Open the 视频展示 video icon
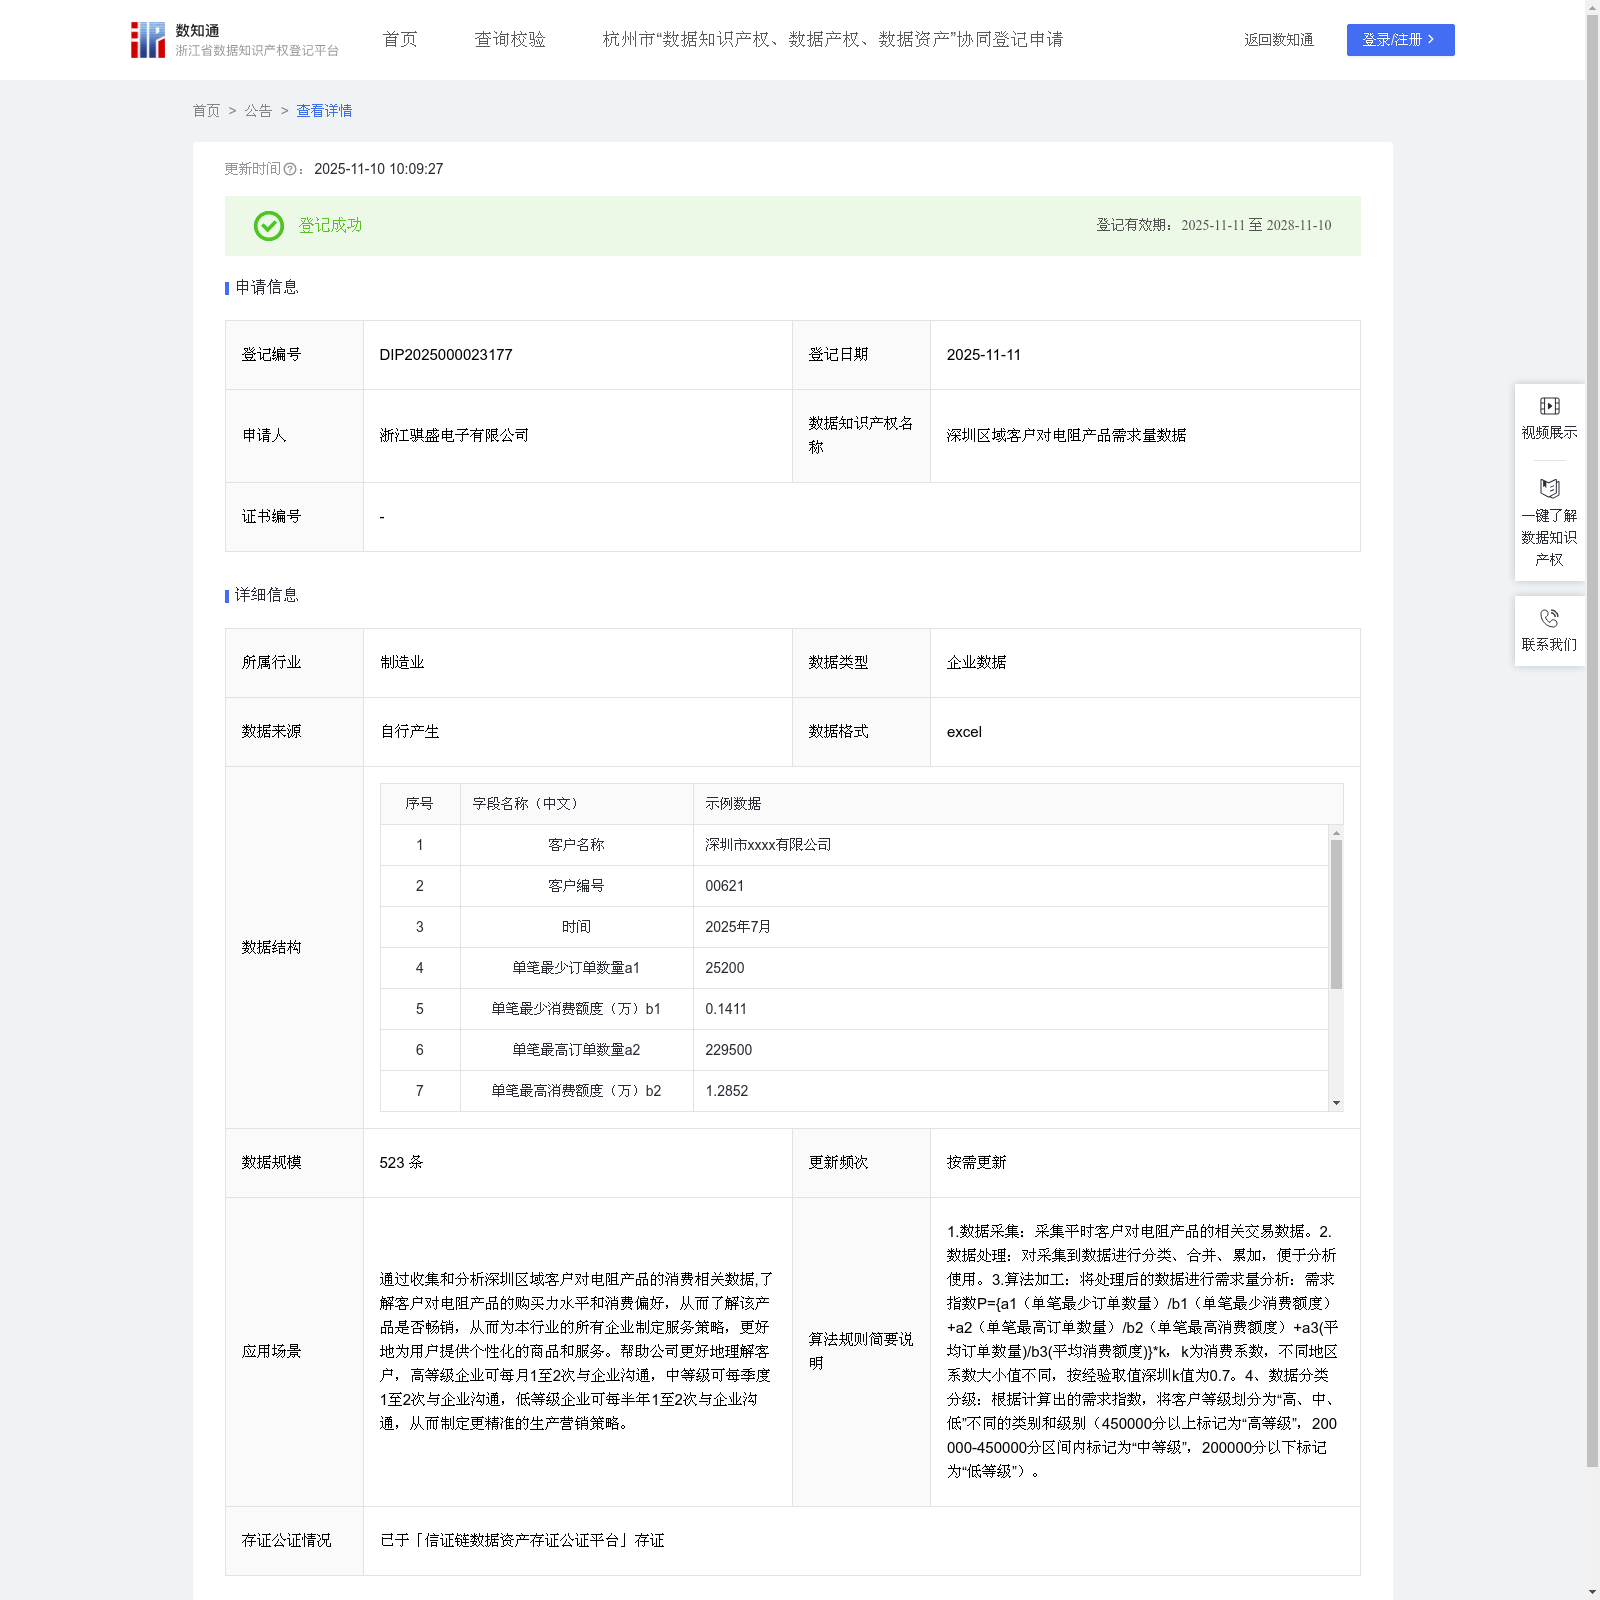Screen dimensions: 1600x1600 [1549, 406]
